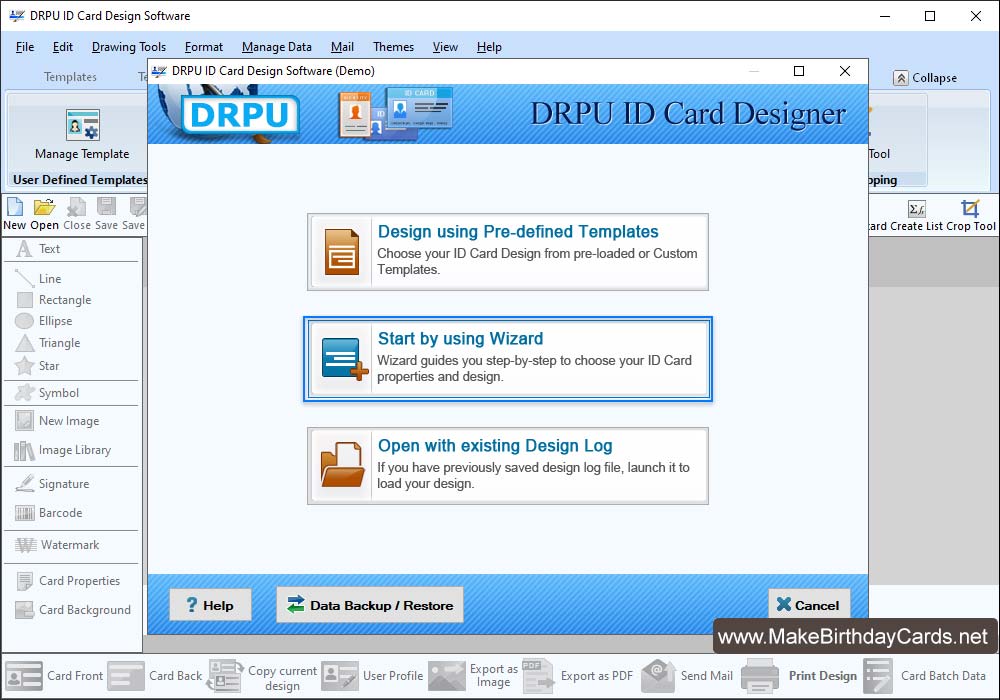
Task: Choose Design using Pre-defined Templates
Action: 508,252
